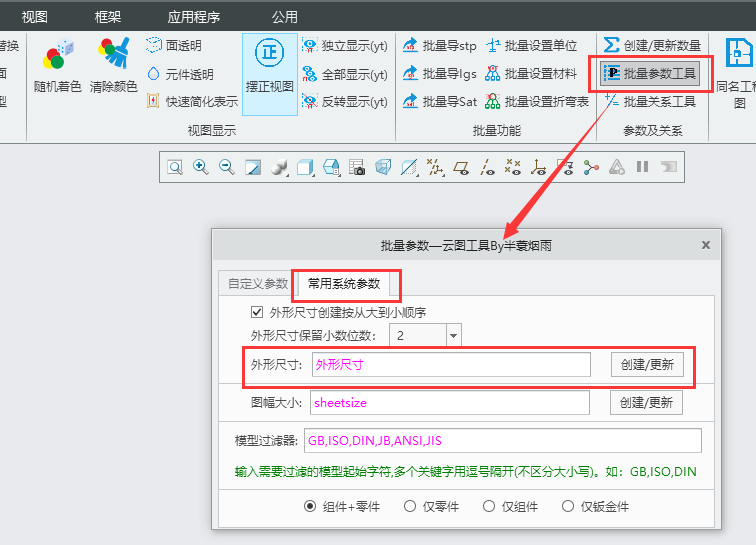The image size is (756, 545).
Task: Open the 公用 ribbon tab
Action: (x=284, y=17)
